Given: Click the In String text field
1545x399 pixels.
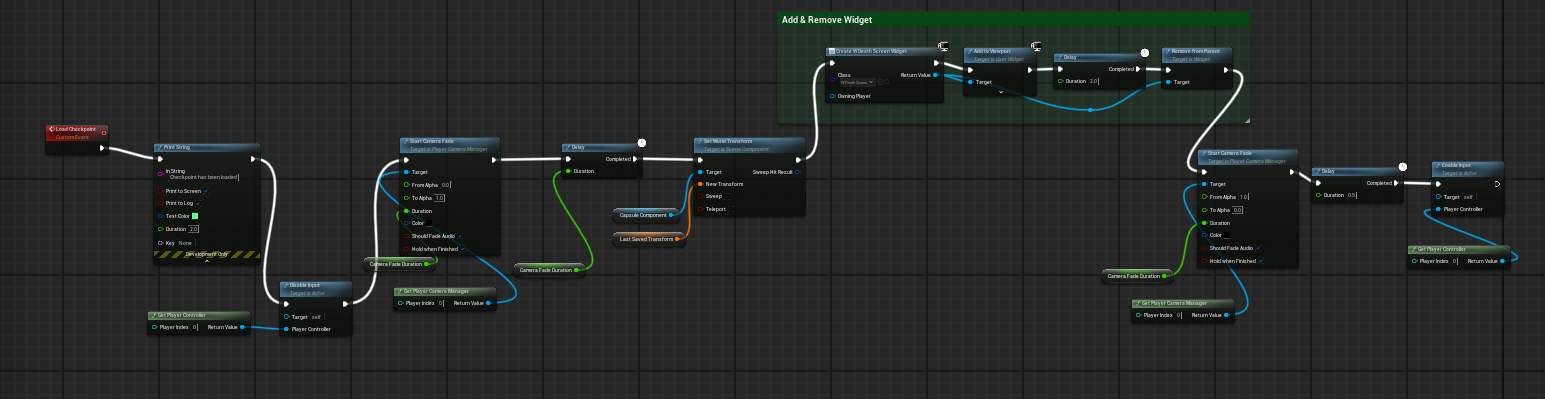Looking at the screenshot, I should (x=204, y=177).
